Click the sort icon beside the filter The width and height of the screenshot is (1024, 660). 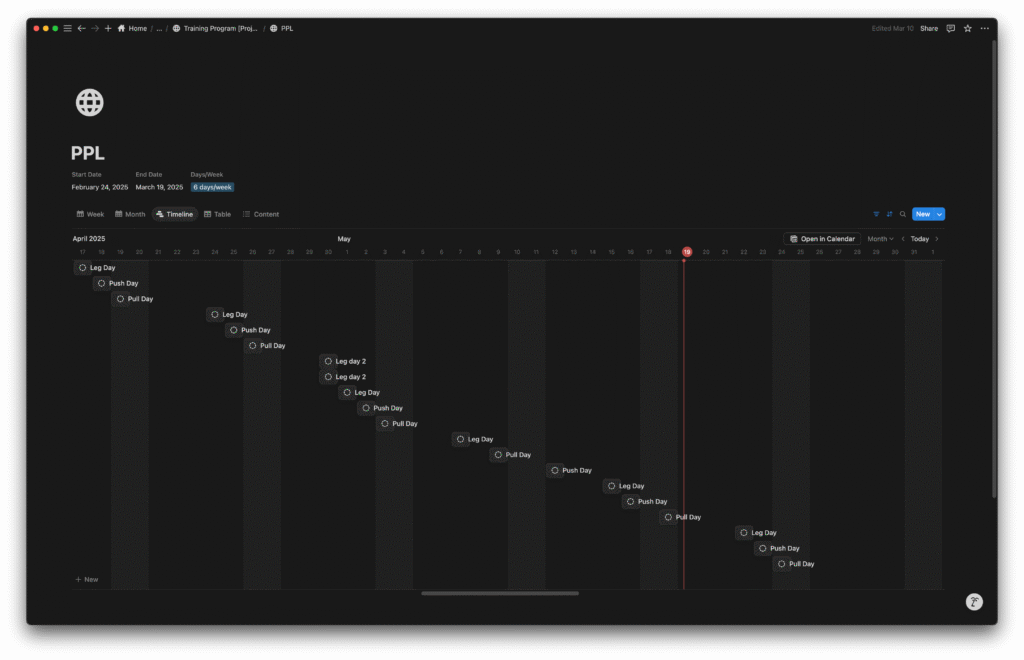(889, 214)
